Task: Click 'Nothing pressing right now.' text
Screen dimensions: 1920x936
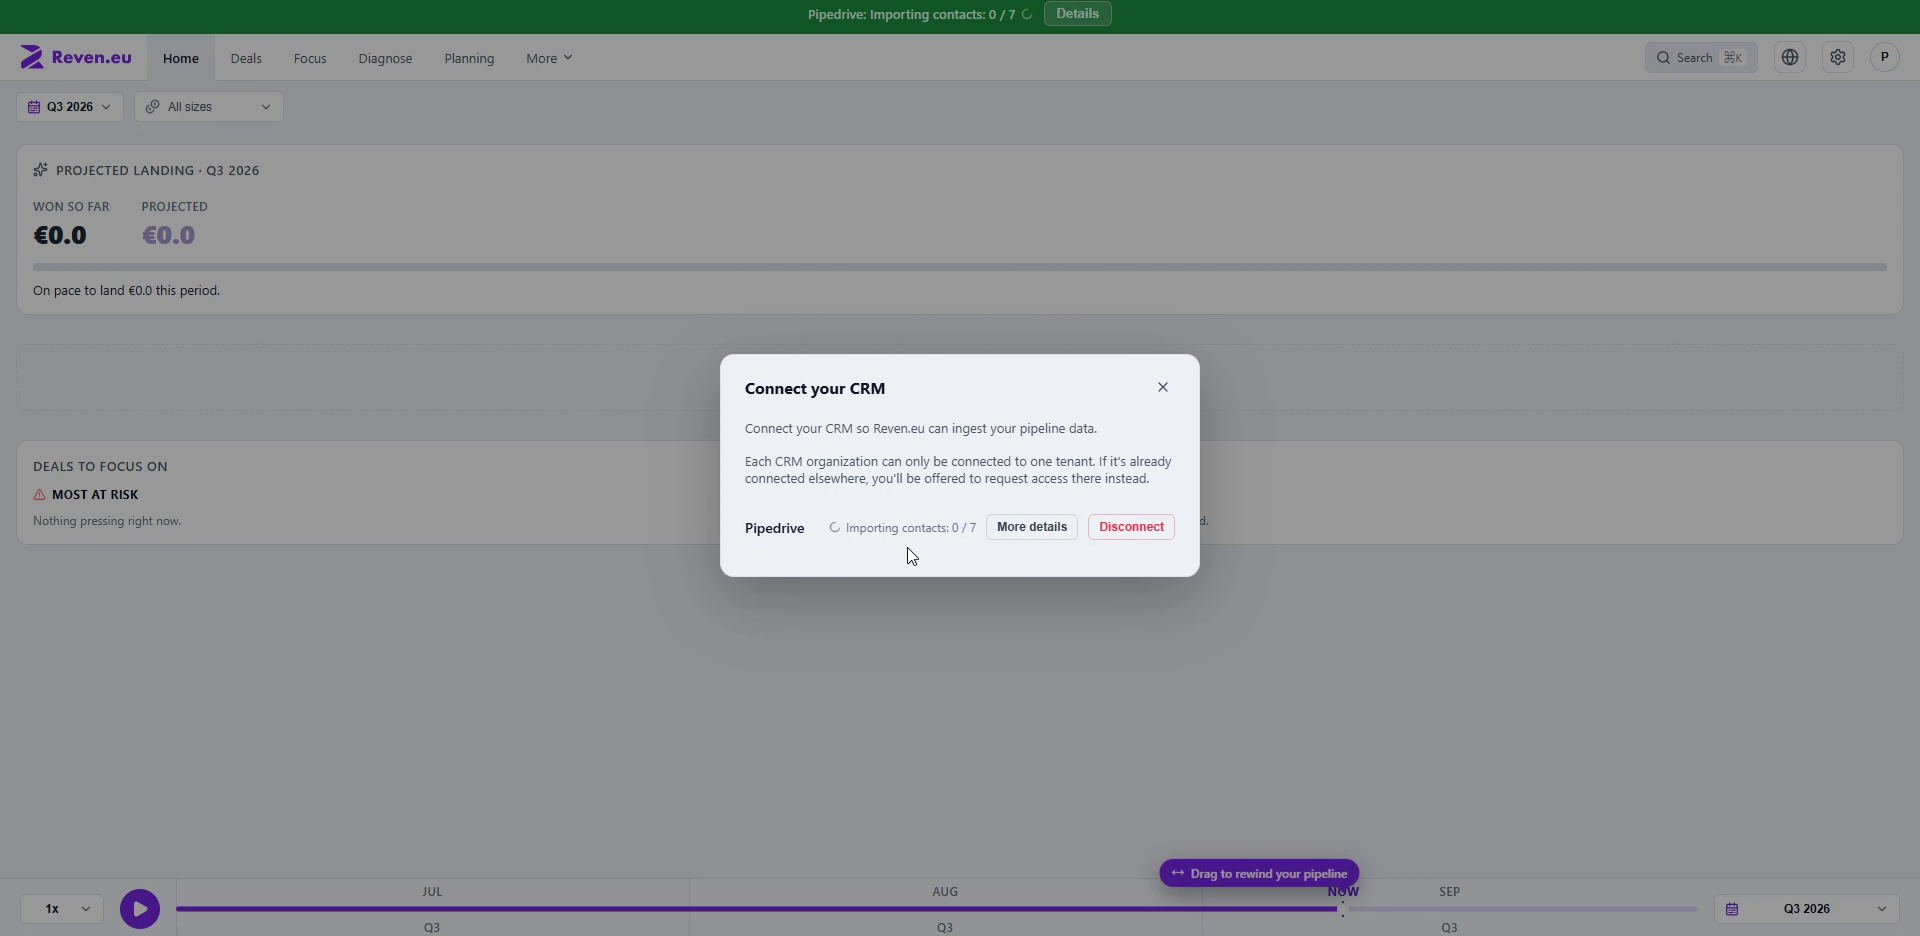Action: [x=107, y=521]
